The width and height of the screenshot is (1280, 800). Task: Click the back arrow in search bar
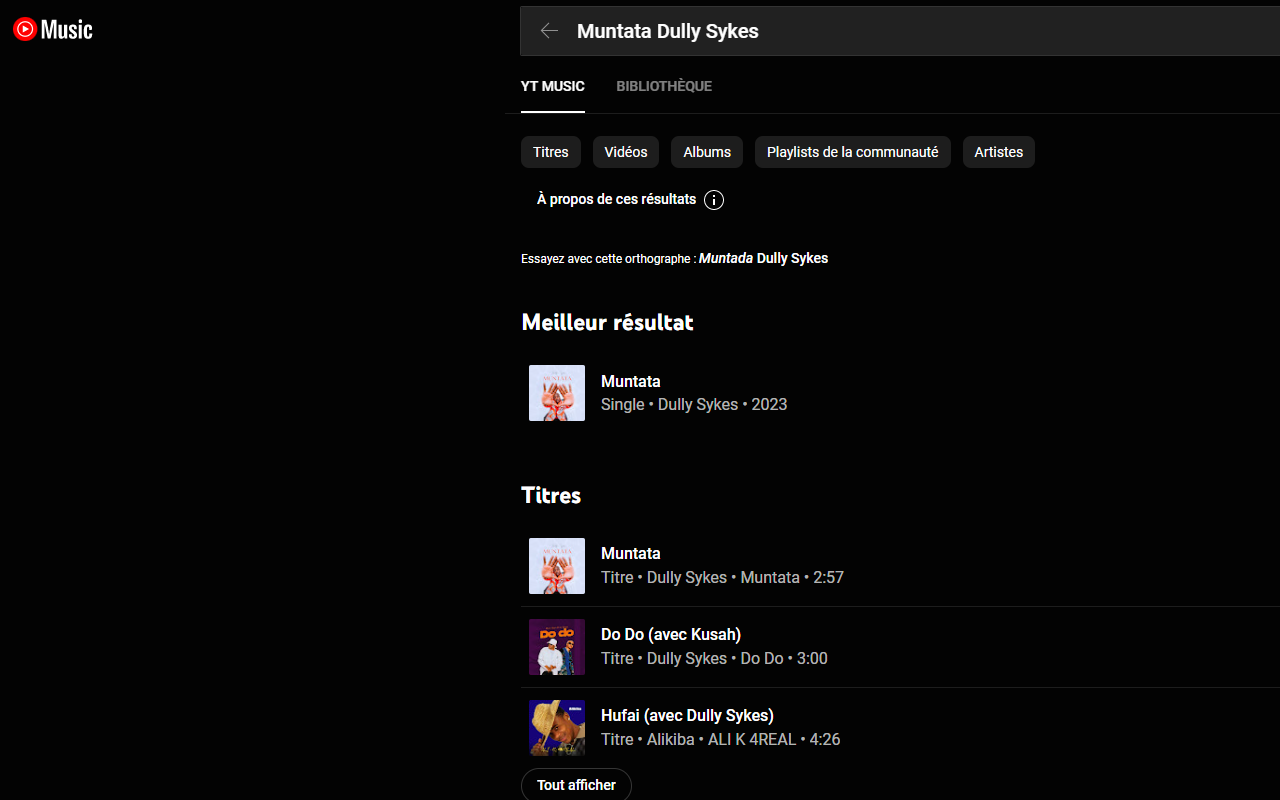tap(549, 31)
